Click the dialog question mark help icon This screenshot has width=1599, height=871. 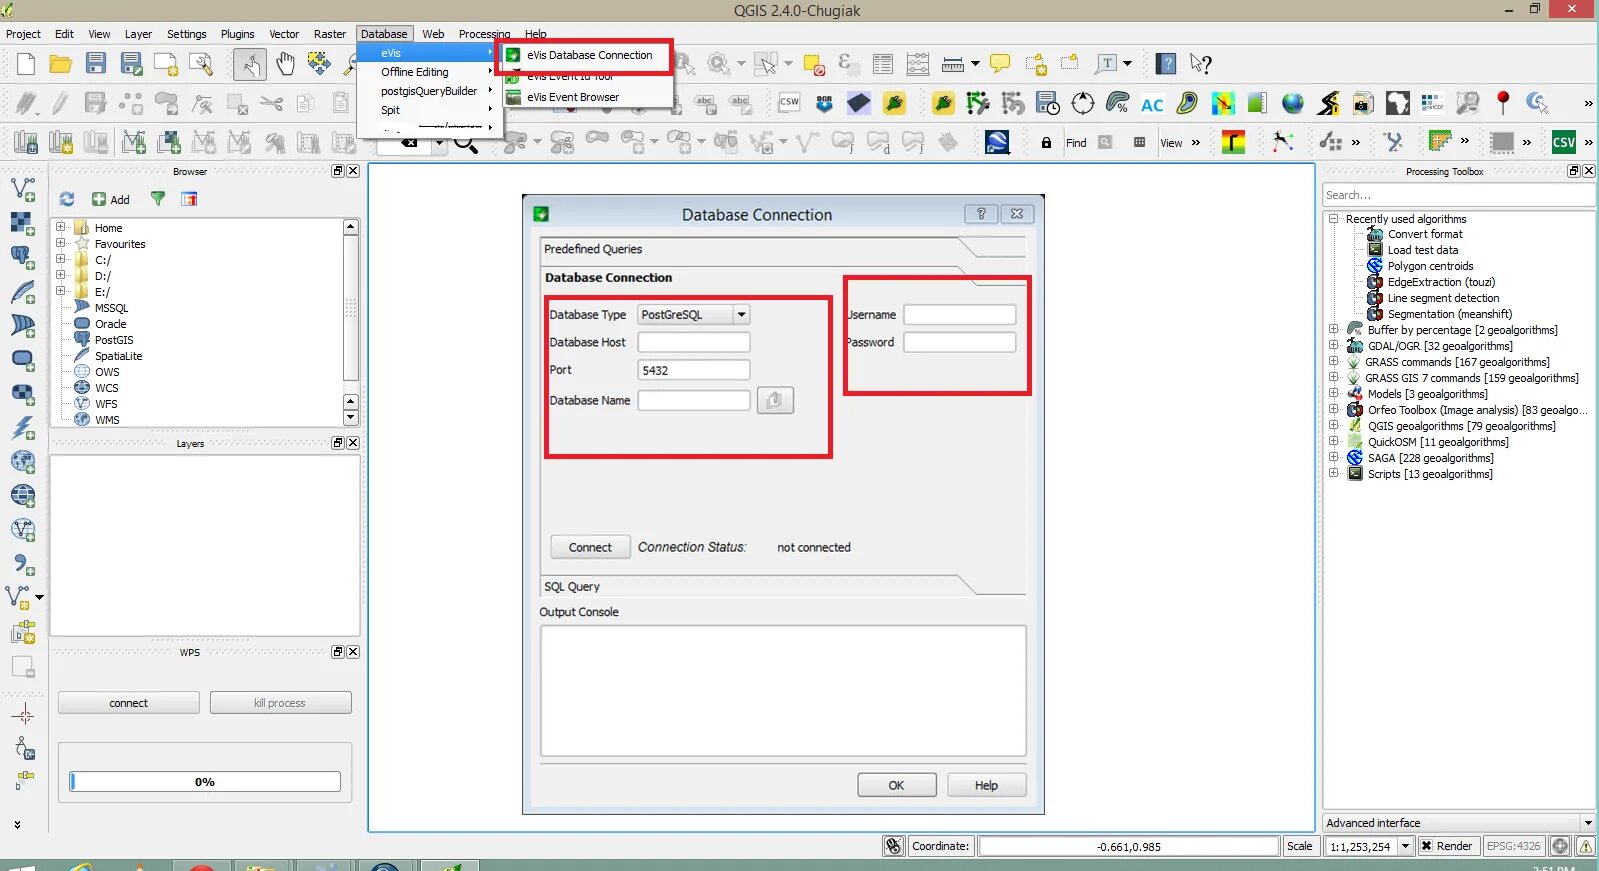[981, 214]
